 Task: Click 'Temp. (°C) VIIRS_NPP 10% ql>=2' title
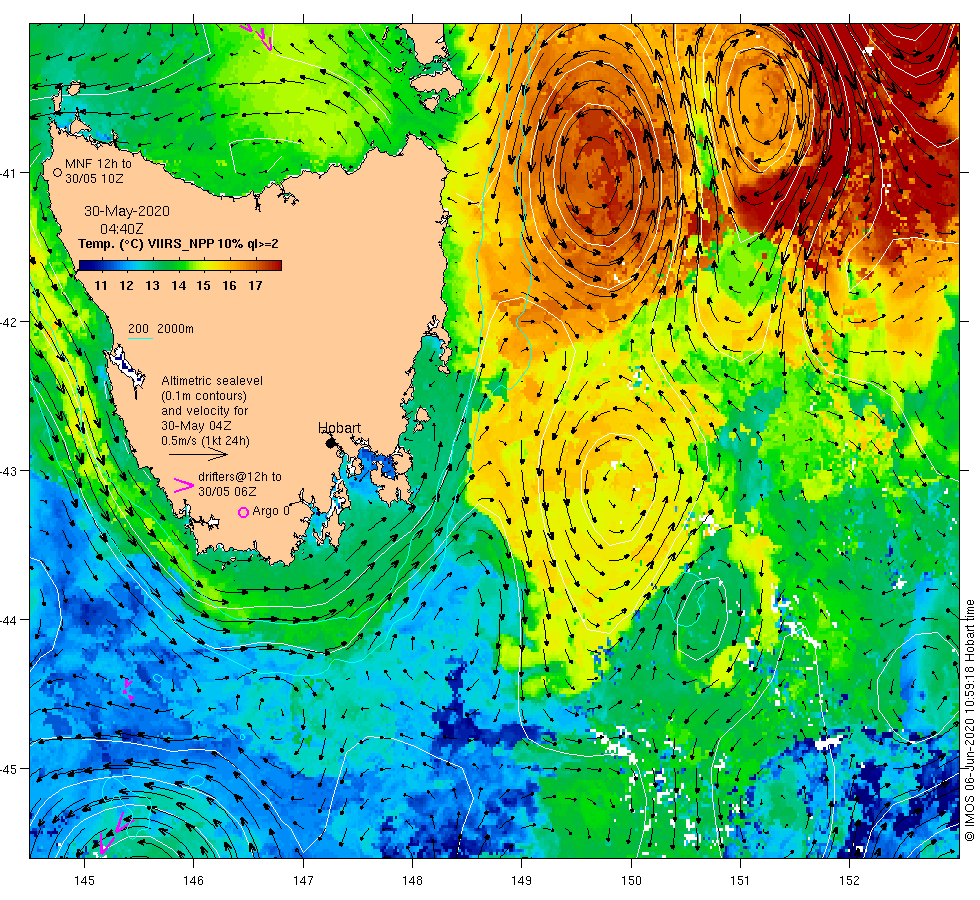pyautogui.click(x=178, y=244)
